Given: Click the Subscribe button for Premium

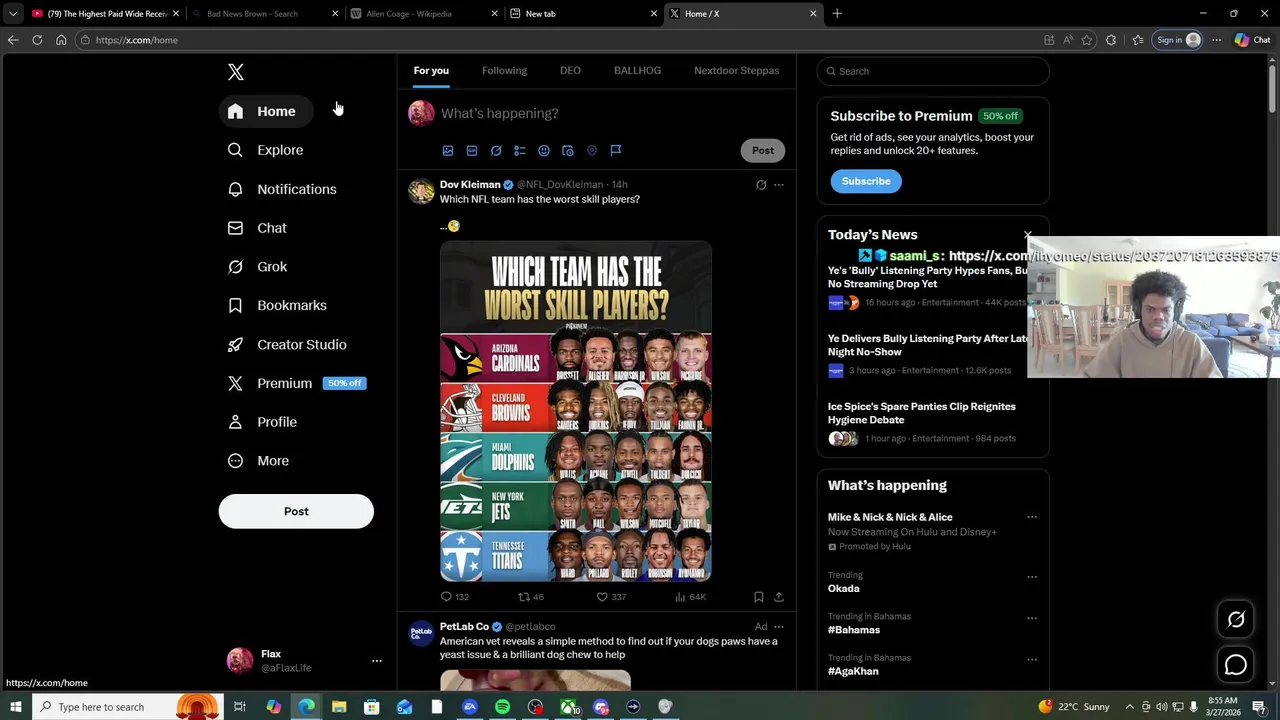Looking at the screenshot, I should click(866, 181).
